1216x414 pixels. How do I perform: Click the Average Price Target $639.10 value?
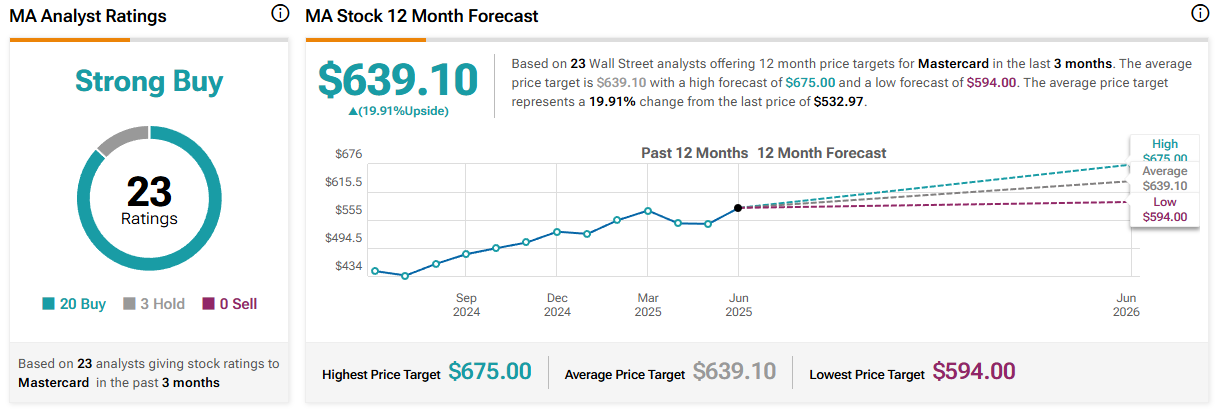coord(734,372)
